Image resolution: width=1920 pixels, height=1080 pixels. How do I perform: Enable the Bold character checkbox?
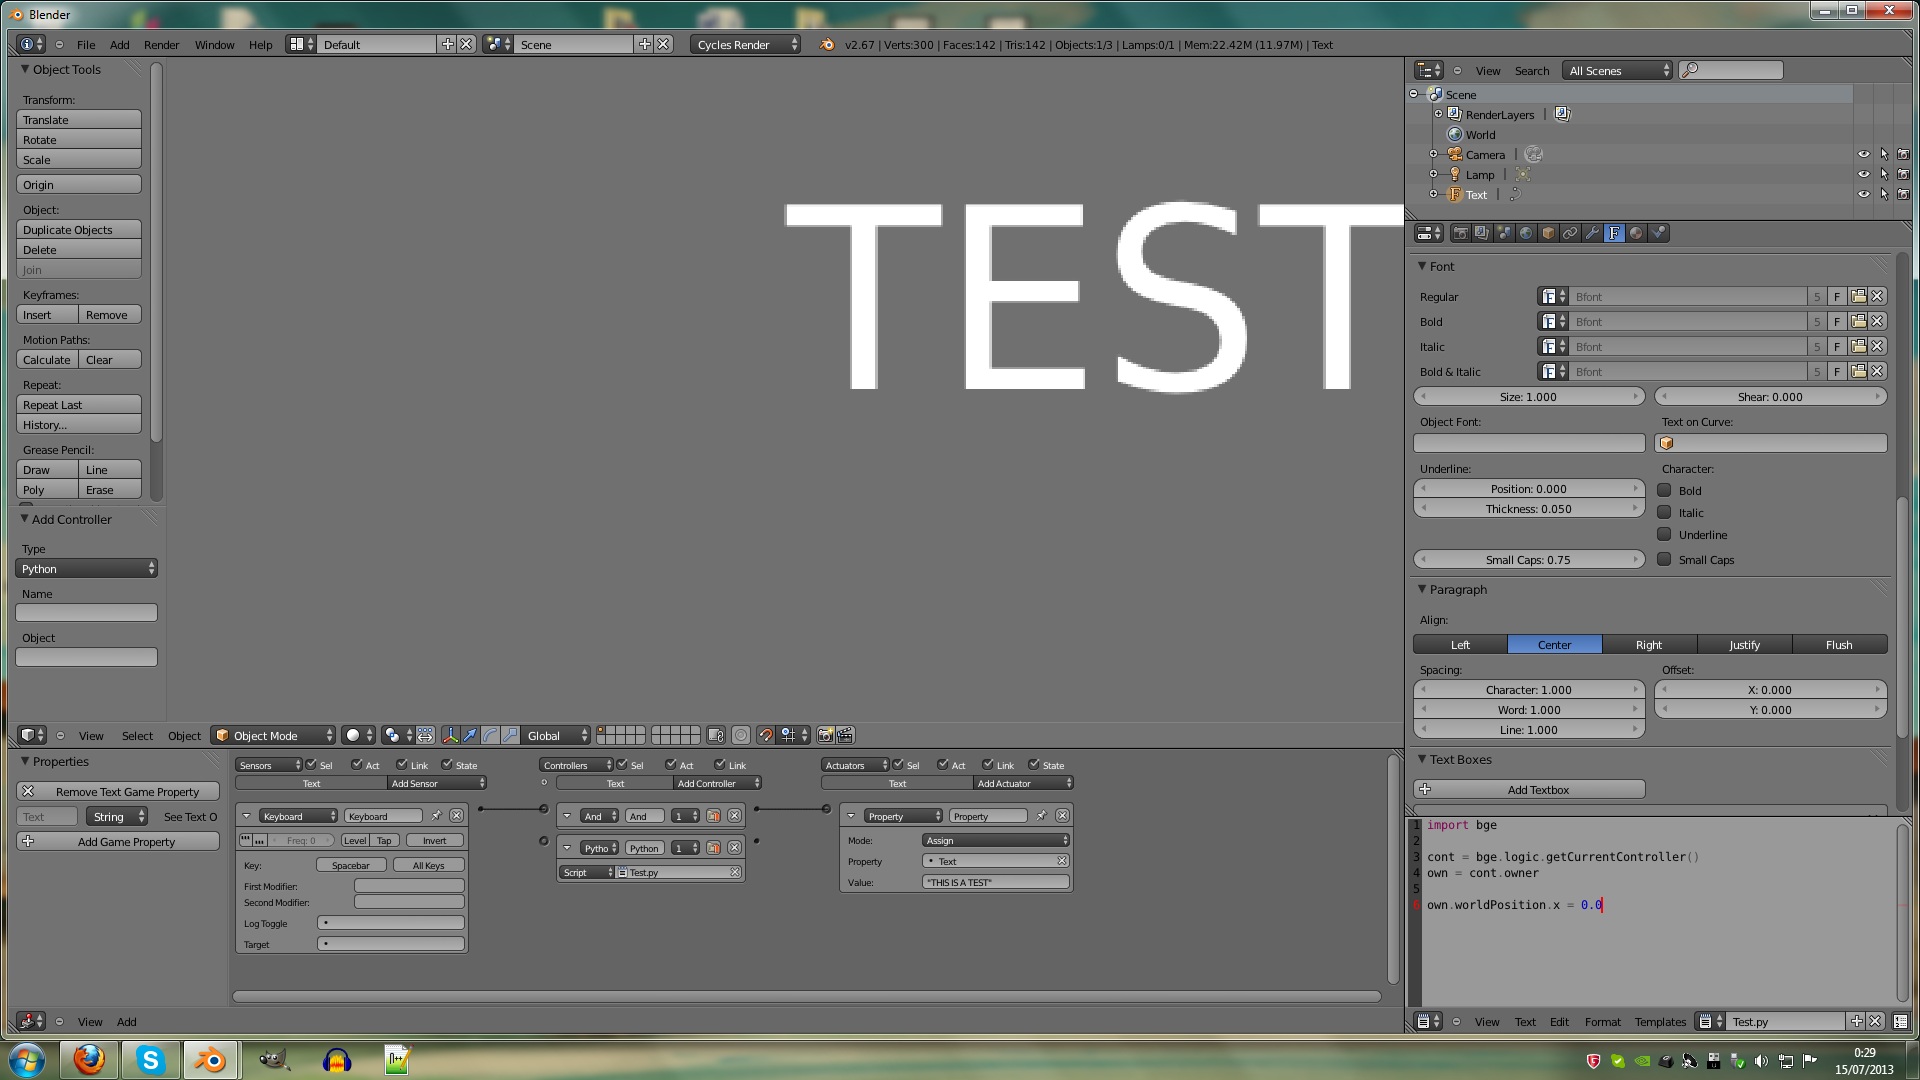pos(1664,490)
